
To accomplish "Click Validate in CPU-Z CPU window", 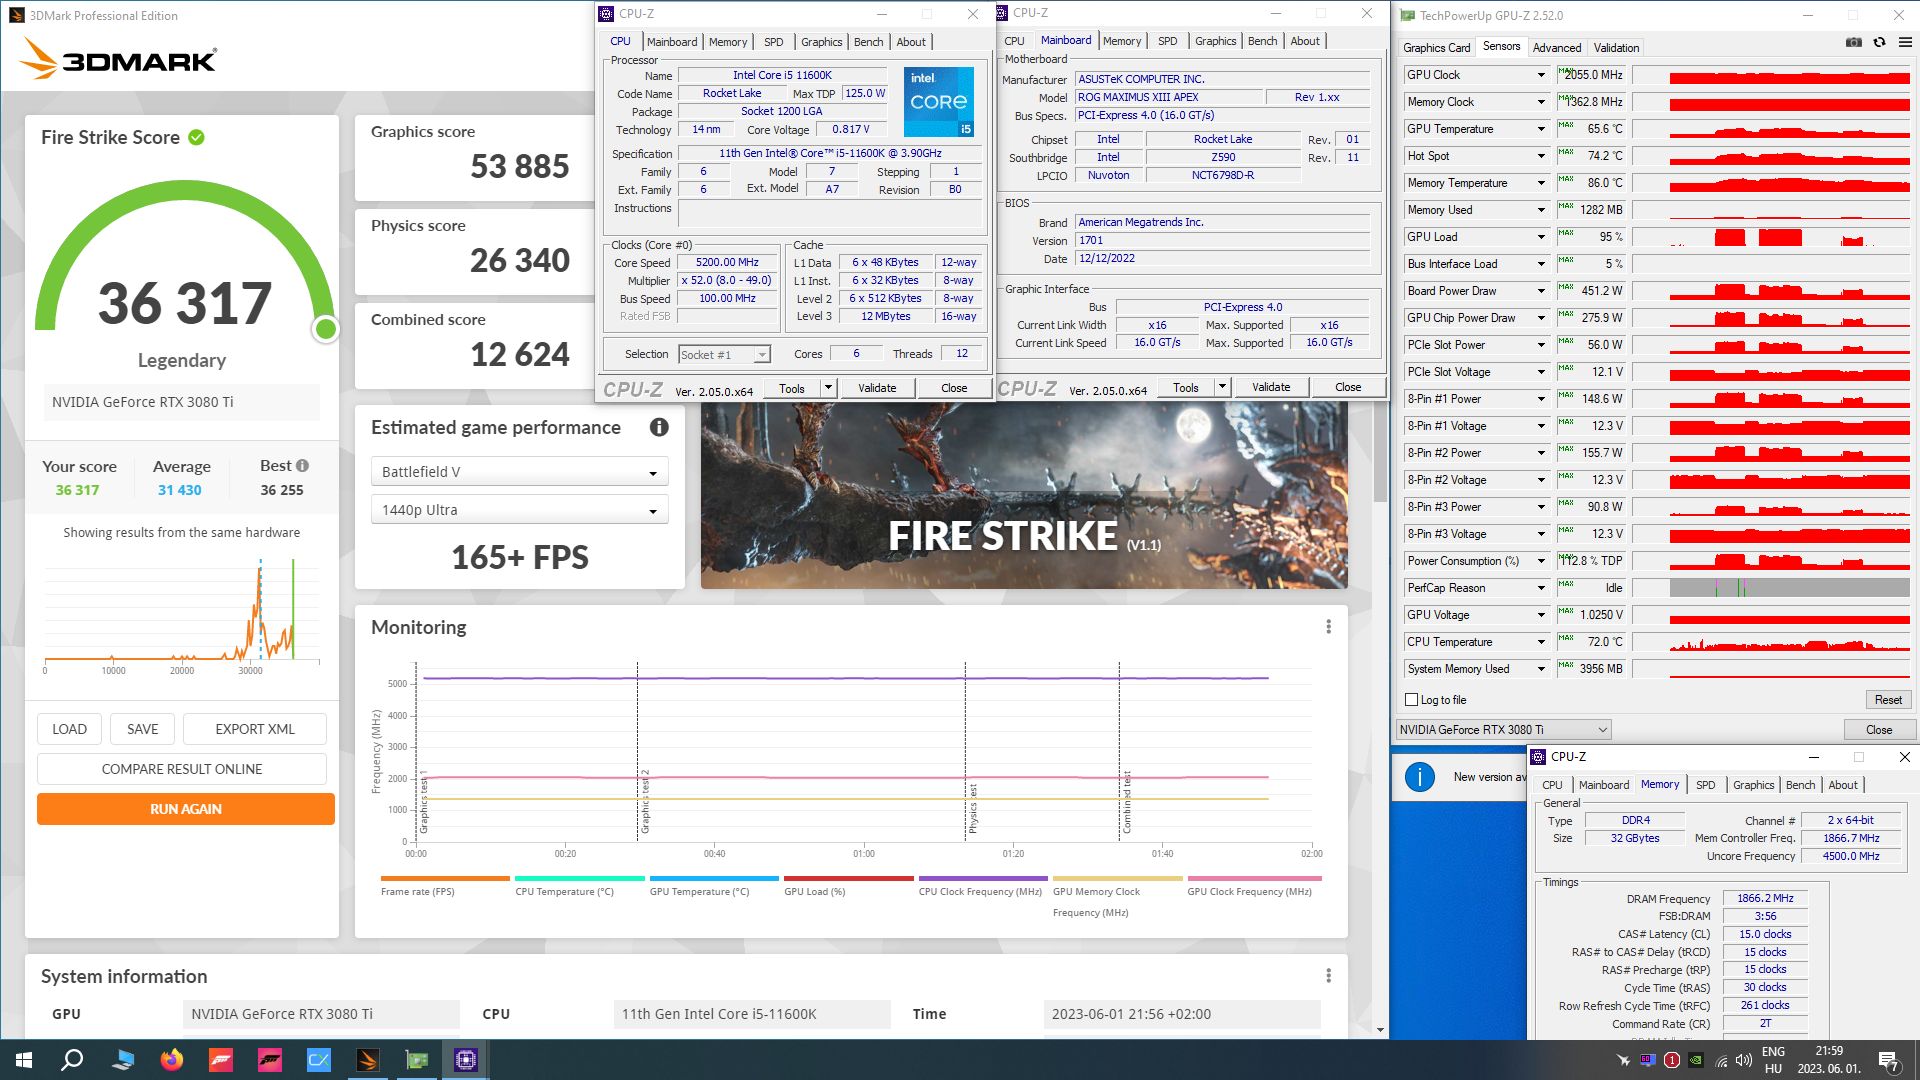I will point(877,388).
